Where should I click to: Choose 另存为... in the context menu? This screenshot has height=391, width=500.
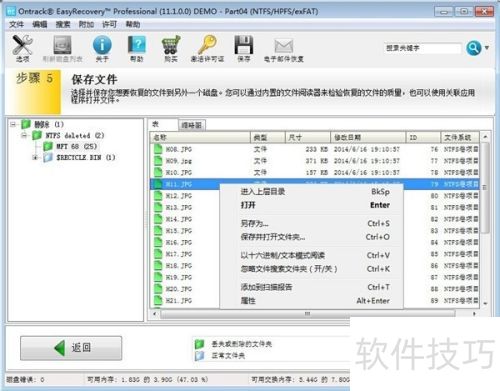[x=311, y=224]
